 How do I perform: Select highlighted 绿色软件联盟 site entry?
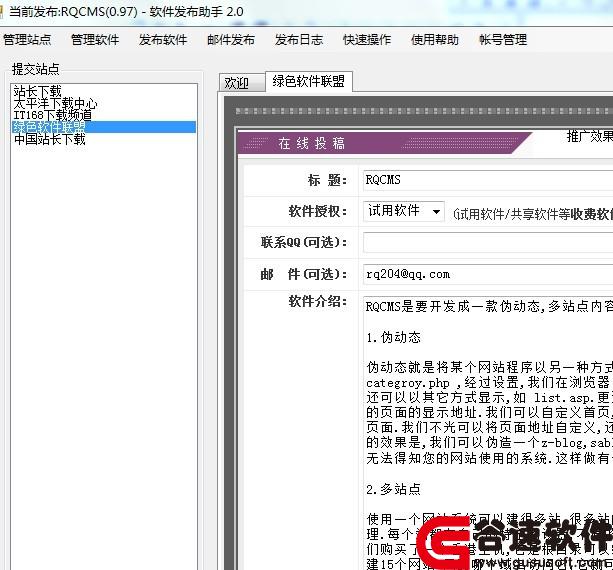point(104,127)
